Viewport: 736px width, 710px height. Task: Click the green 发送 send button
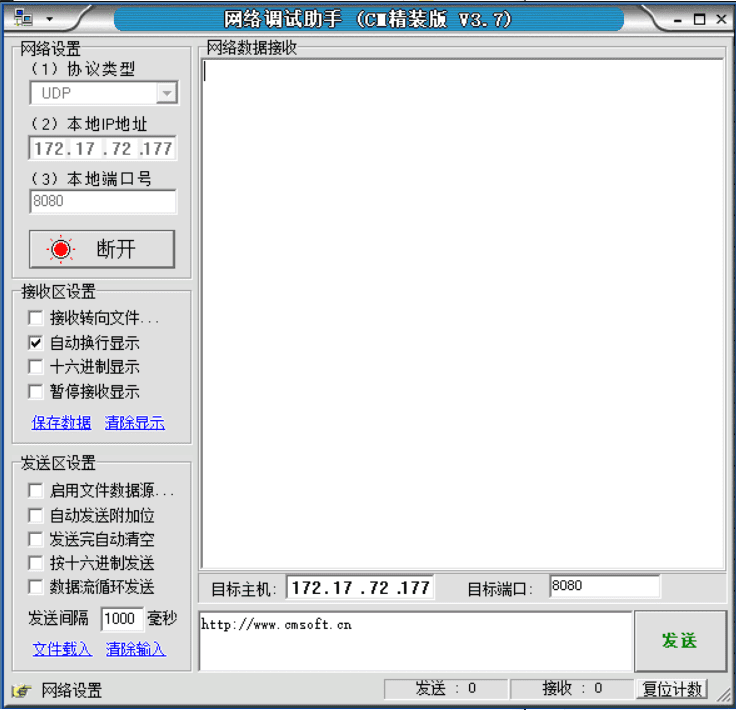[680, 641]
